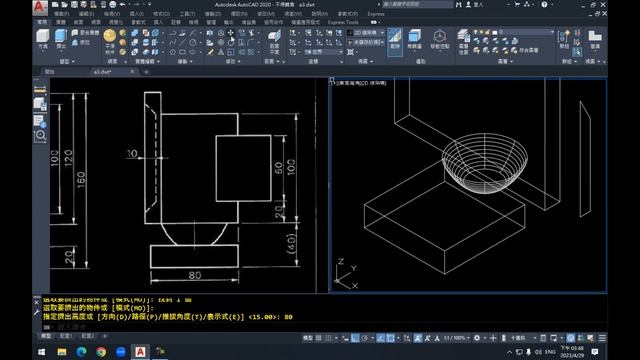This screenshot has width=640, height=360.
Task: Expand the Modify panel title
Action: [x=233, y=61]
